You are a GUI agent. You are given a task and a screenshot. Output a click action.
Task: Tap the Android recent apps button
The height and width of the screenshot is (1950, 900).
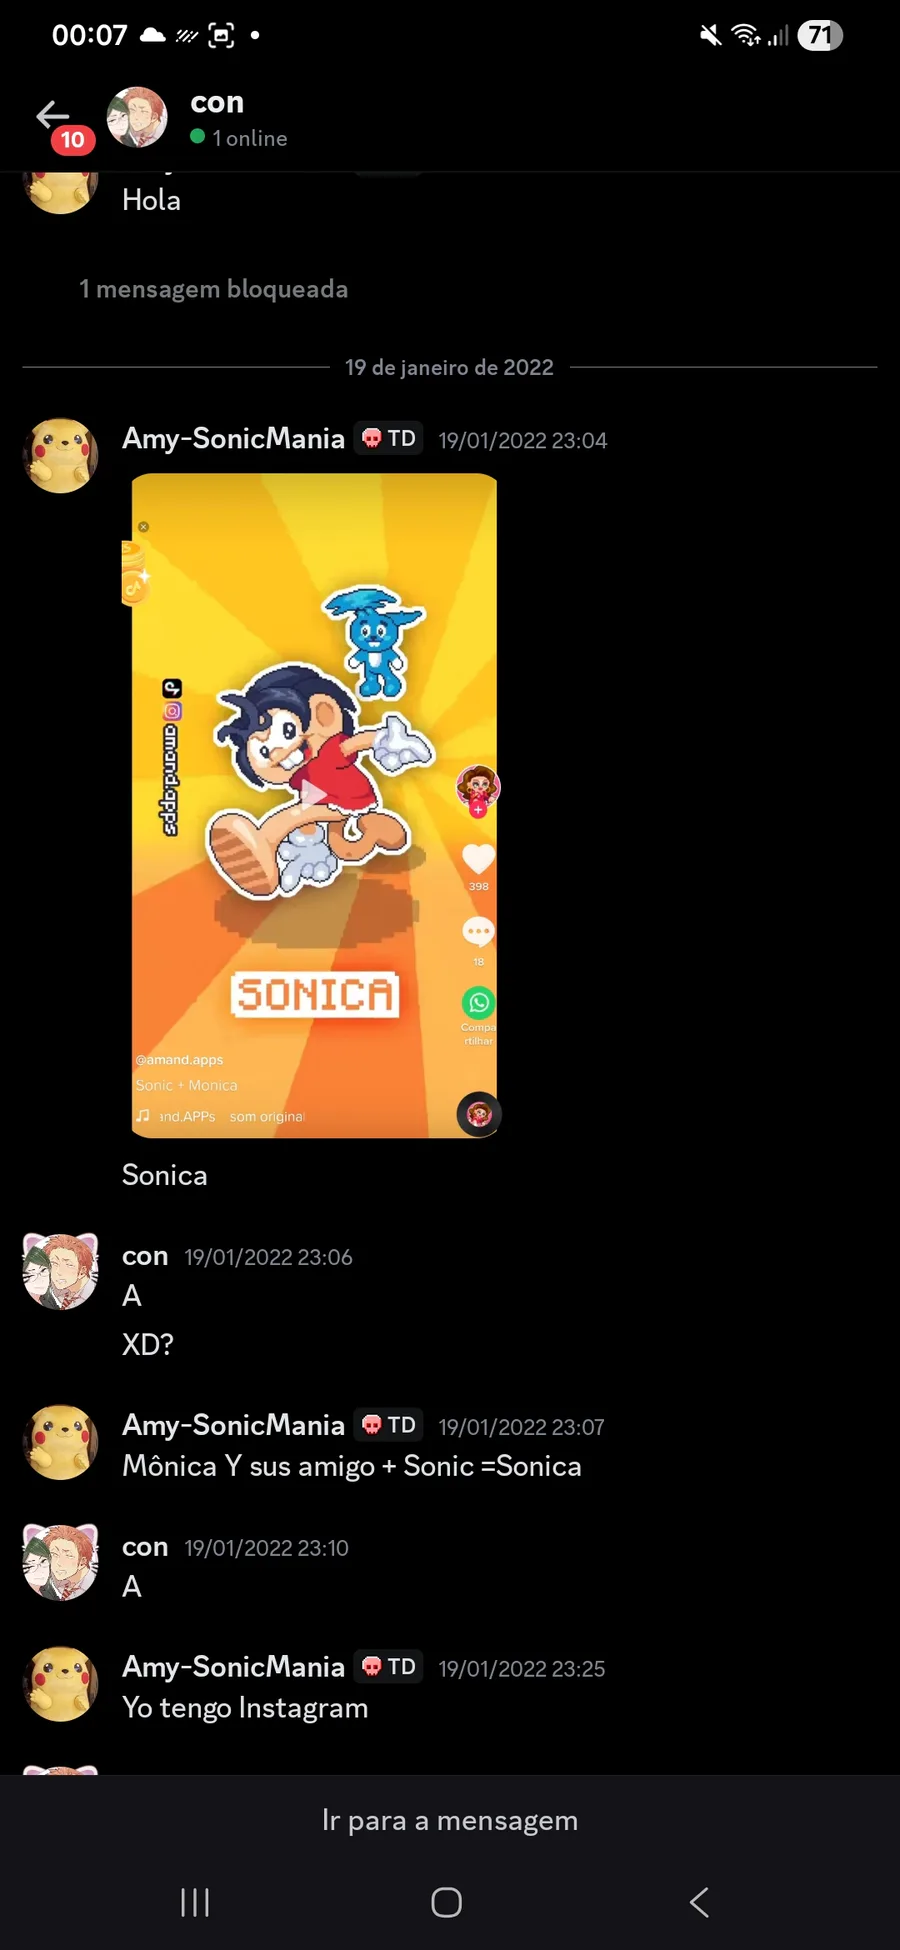click(195, 1902)
